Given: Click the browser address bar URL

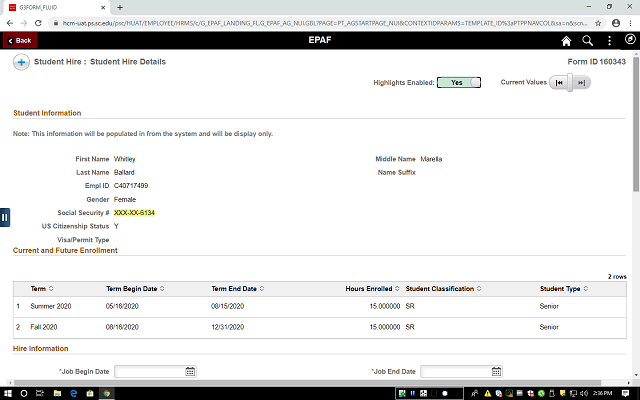Looking at the screenshot, I should 324,23.
